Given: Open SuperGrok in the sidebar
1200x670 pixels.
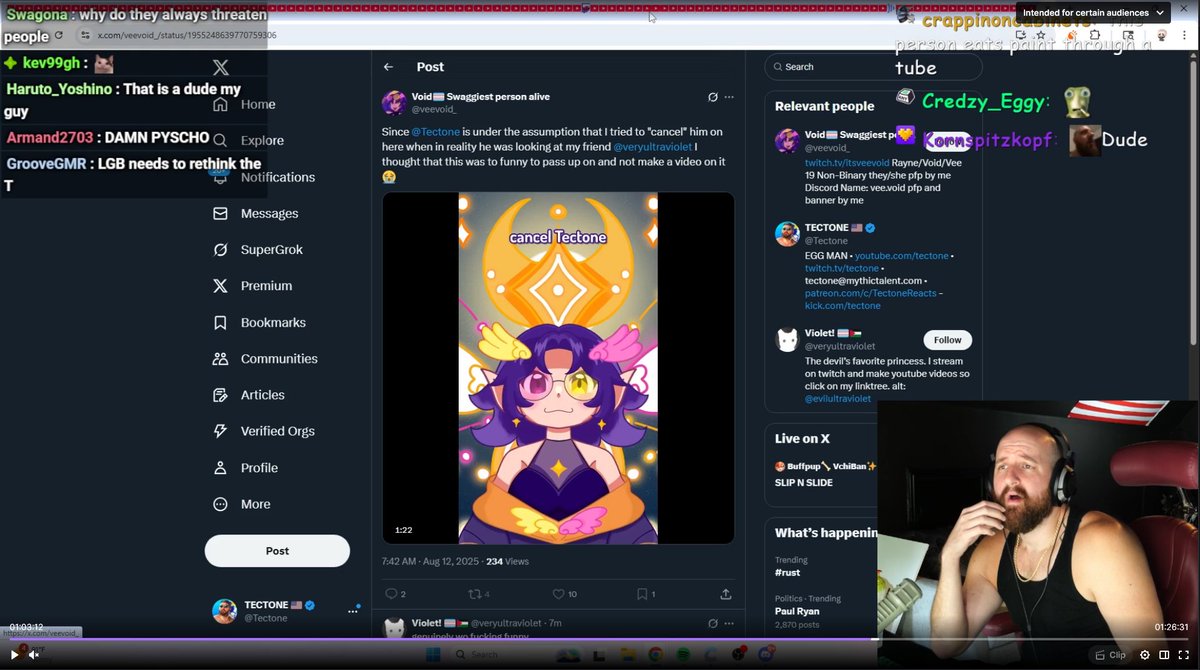Looking at the screenshot, I should 258,250.
